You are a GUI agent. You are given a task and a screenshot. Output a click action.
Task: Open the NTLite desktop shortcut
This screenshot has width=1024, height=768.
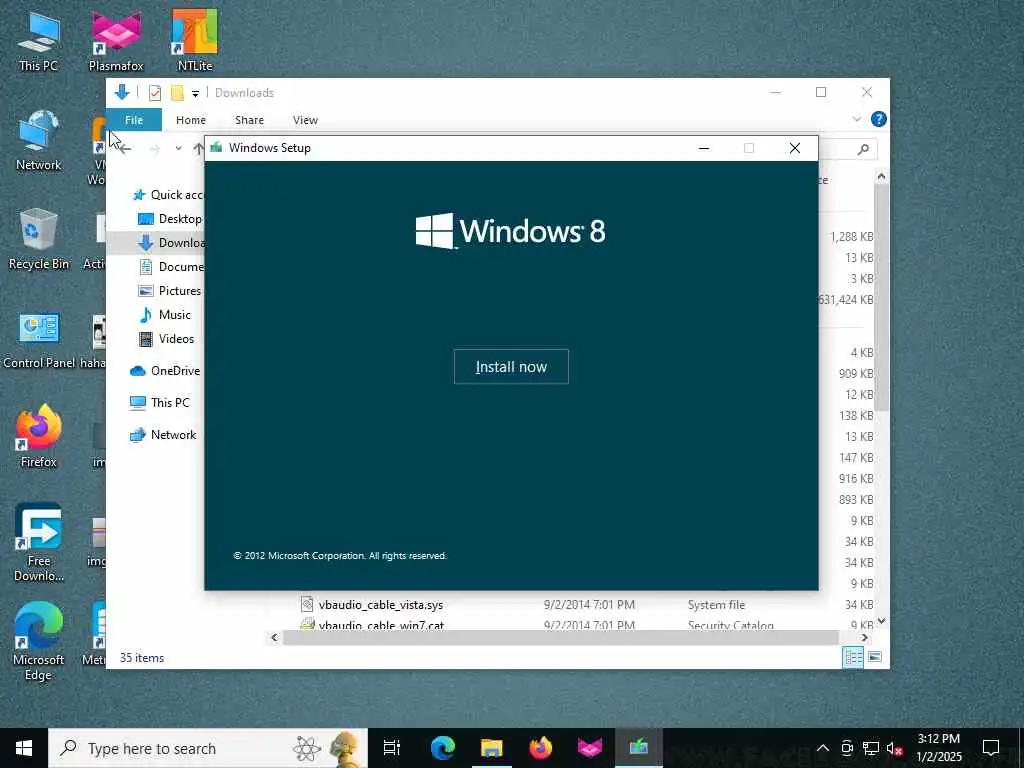(x=195, y=41)
